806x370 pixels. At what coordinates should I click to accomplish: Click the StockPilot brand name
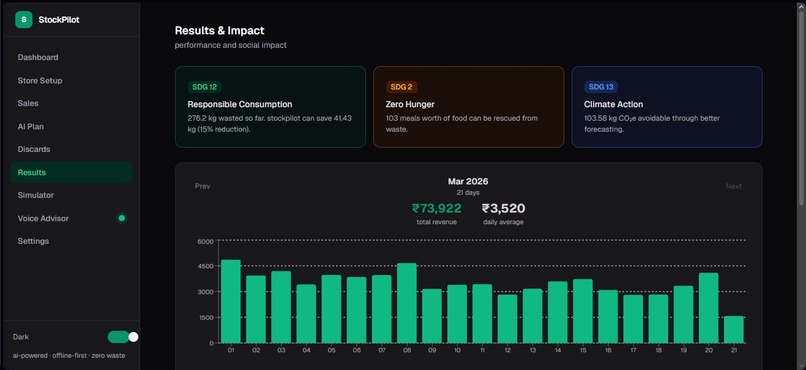(x=59, y=20)
